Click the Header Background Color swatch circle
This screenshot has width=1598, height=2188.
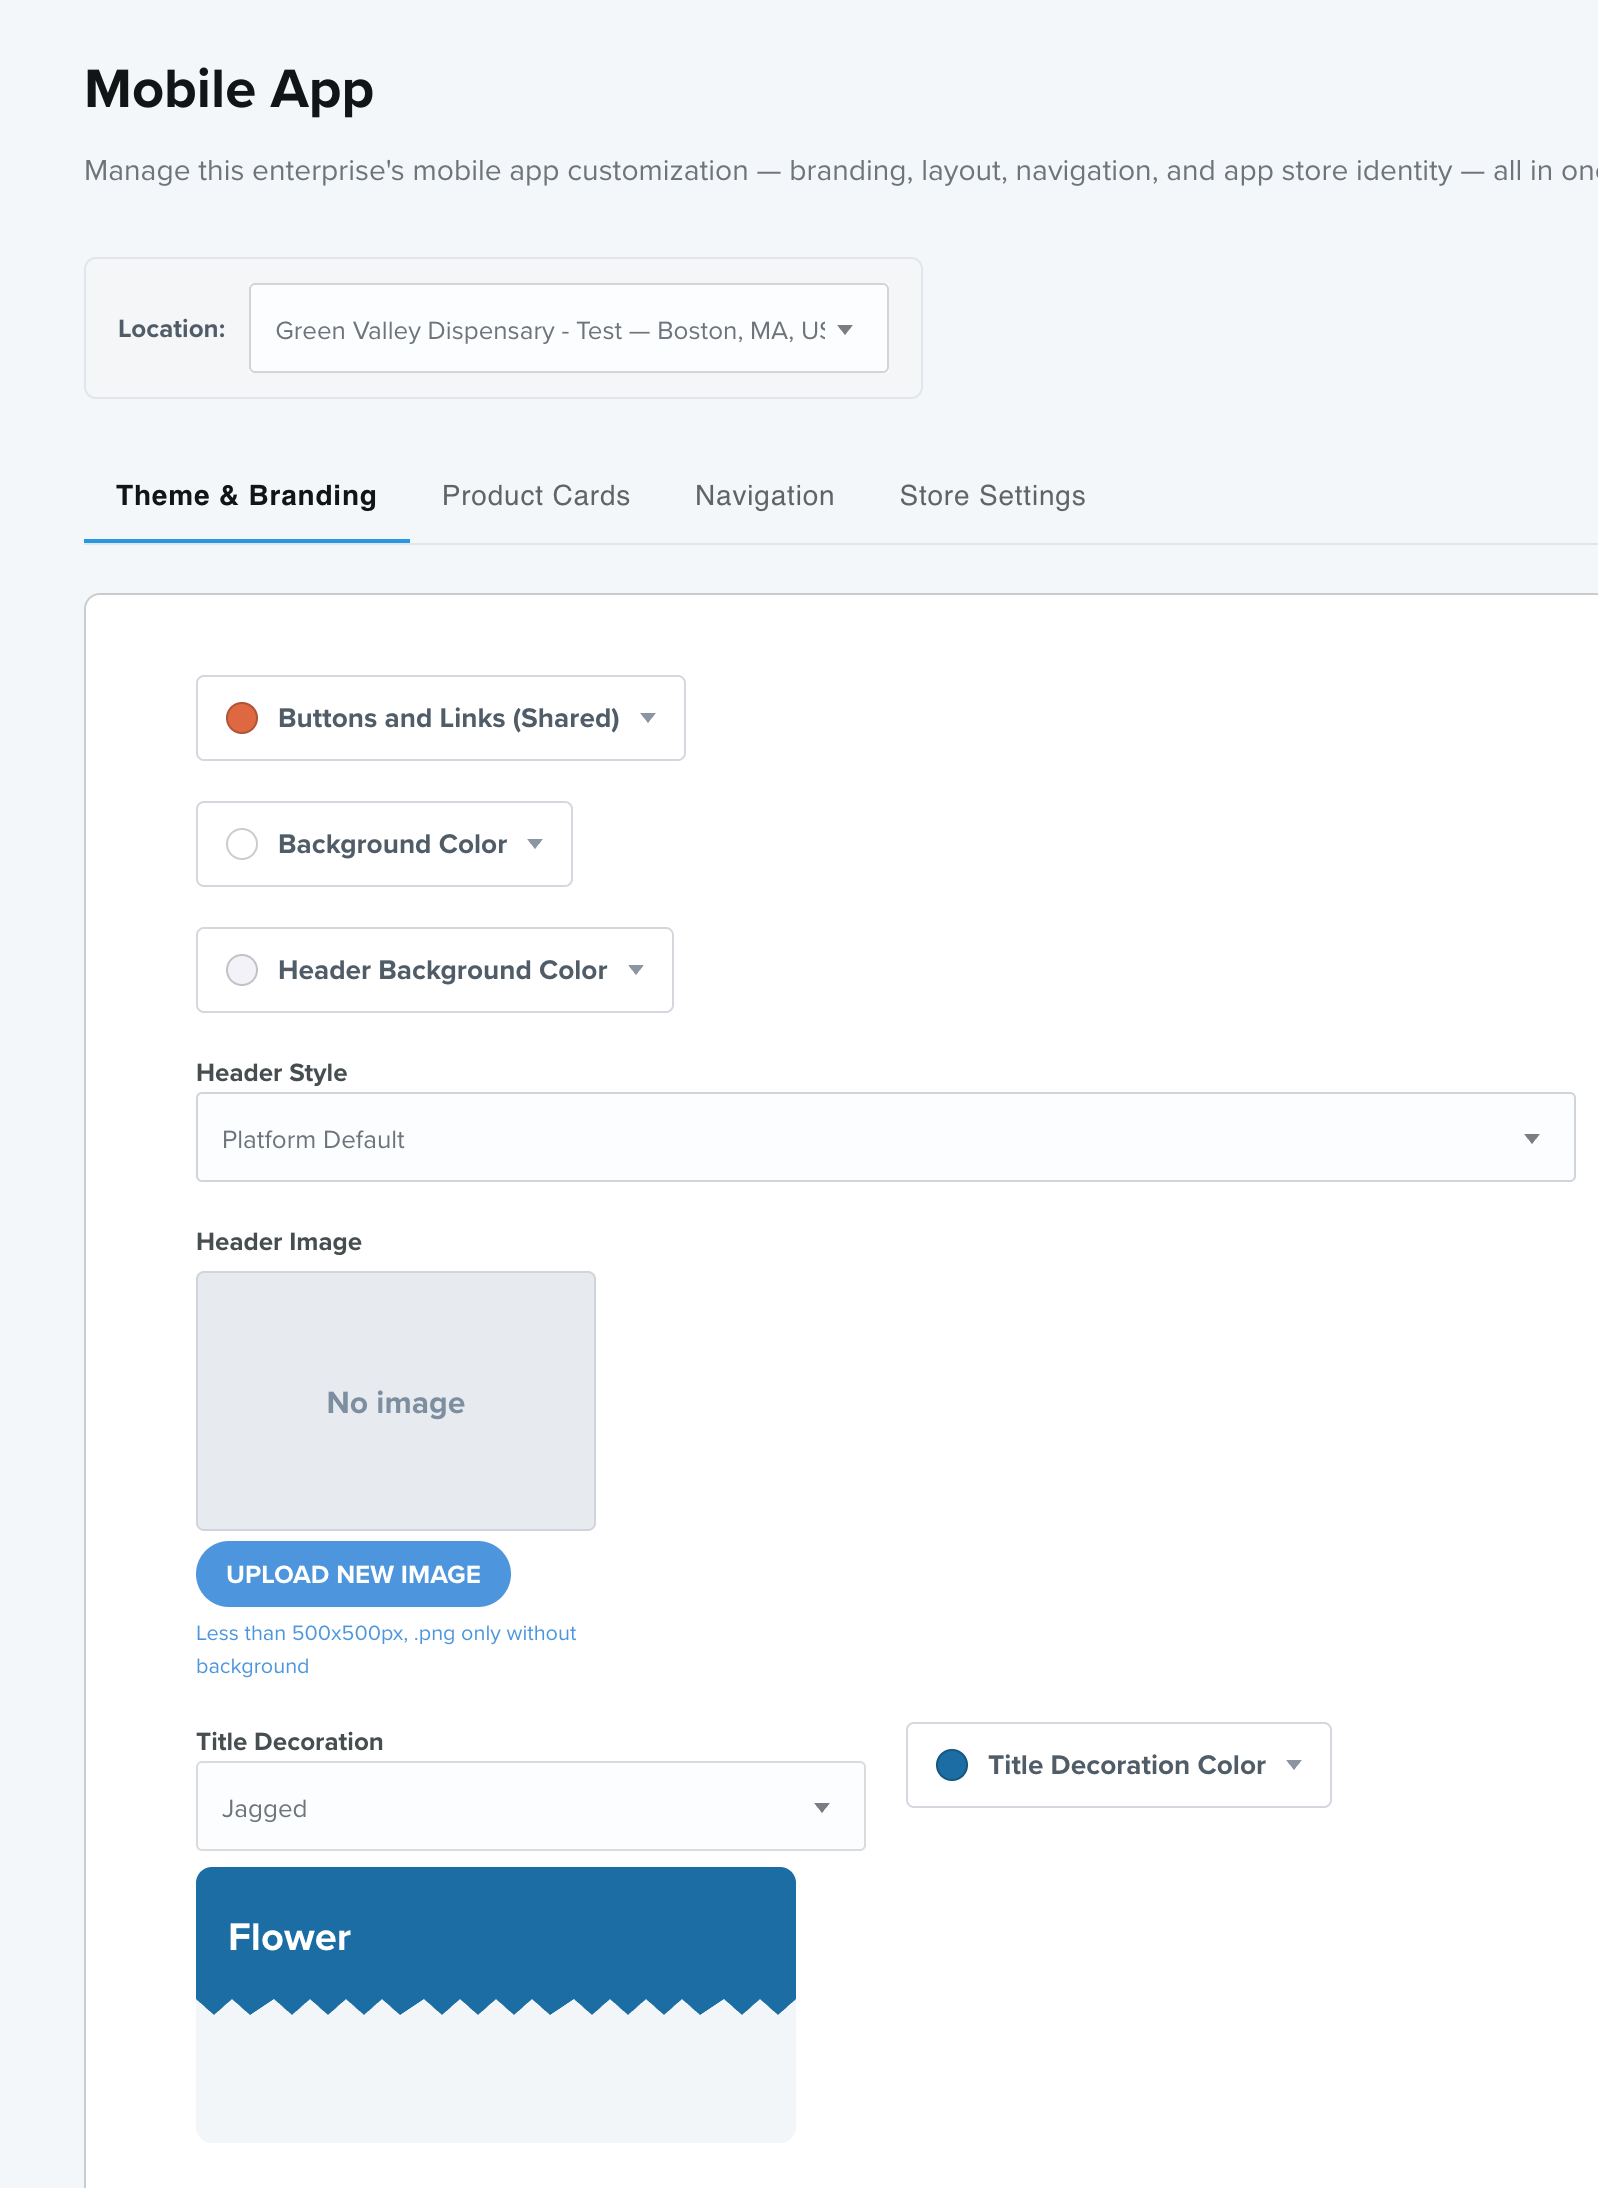pyautogui.click(x=242, y=970)
